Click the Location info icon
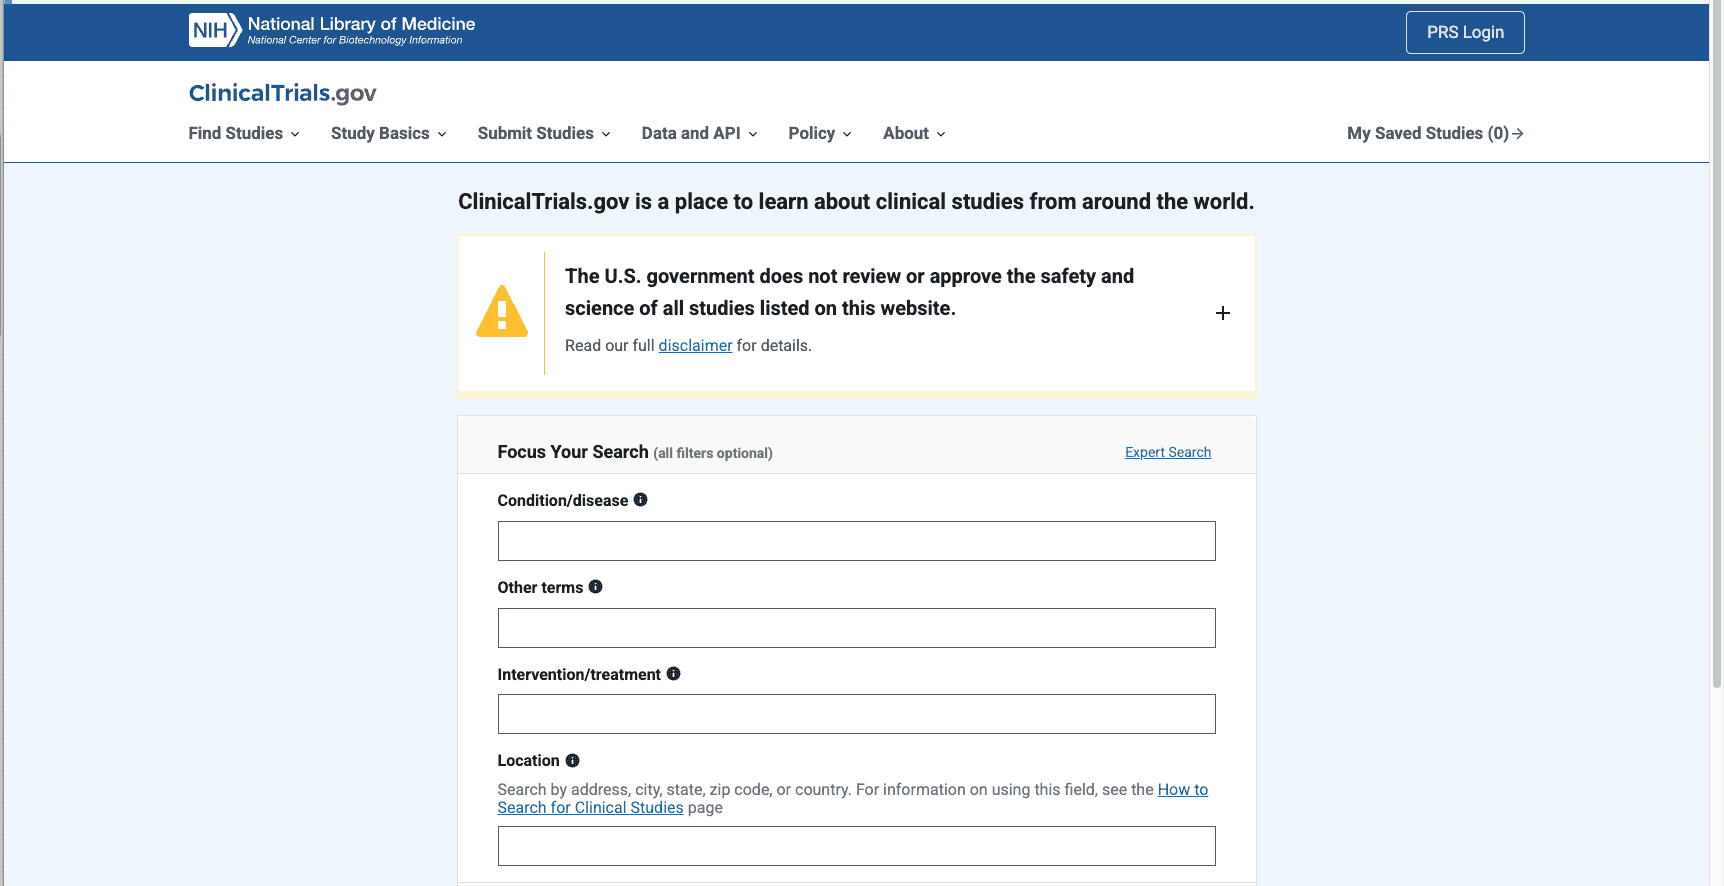The image size is (1724, 886). (x=572, y=761)
